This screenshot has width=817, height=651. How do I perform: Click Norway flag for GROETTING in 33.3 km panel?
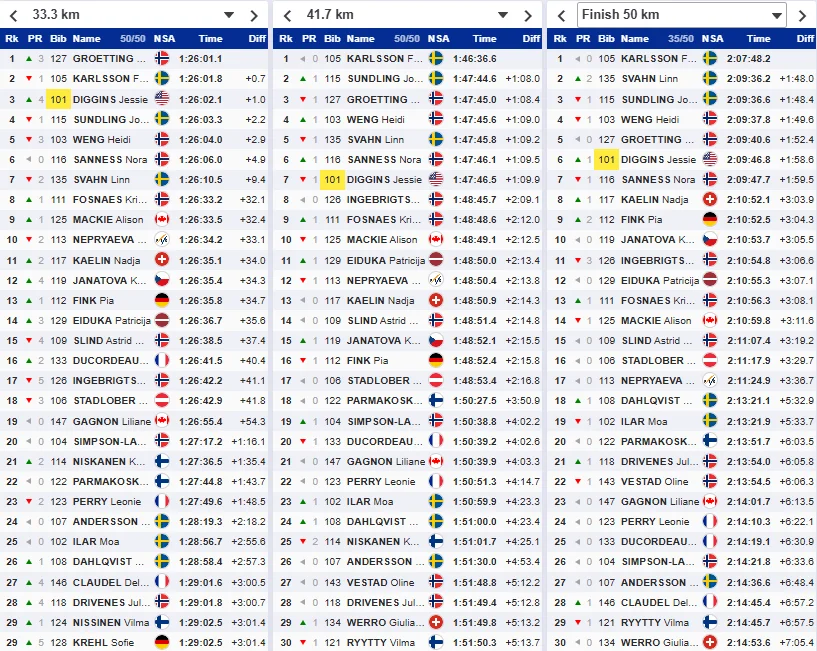(x=162, y=58)
